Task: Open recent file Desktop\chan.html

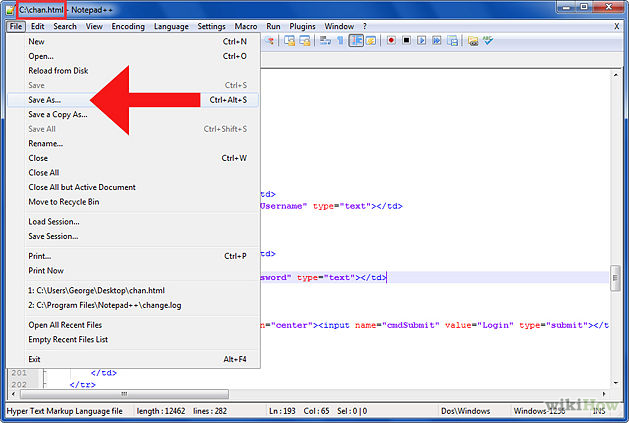Action: pos(133,291)
